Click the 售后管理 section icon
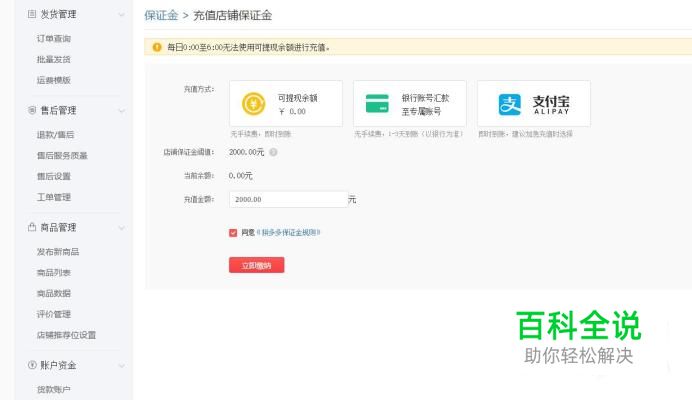The image size is (692, 400). pos(32,110)
